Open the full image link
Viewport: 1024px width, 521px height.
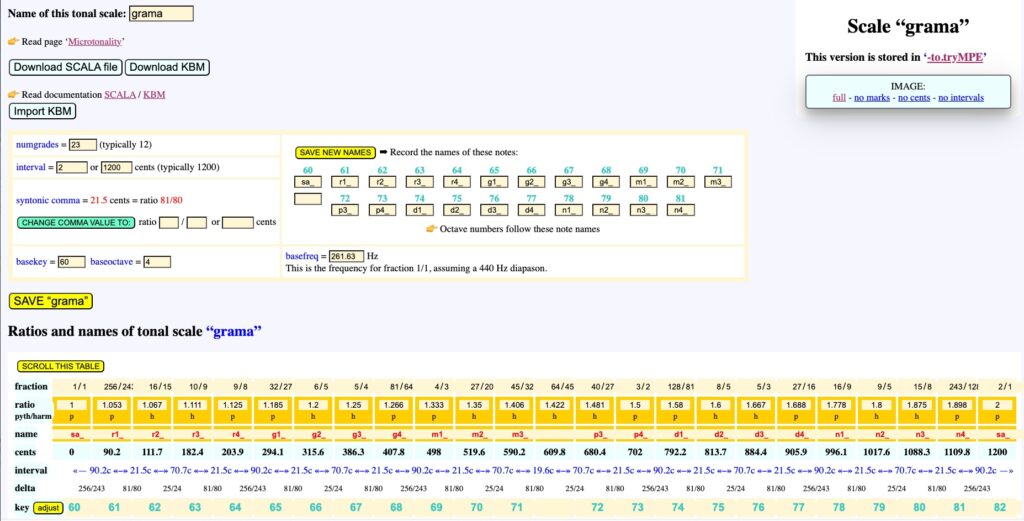click(x=840, y=97)
